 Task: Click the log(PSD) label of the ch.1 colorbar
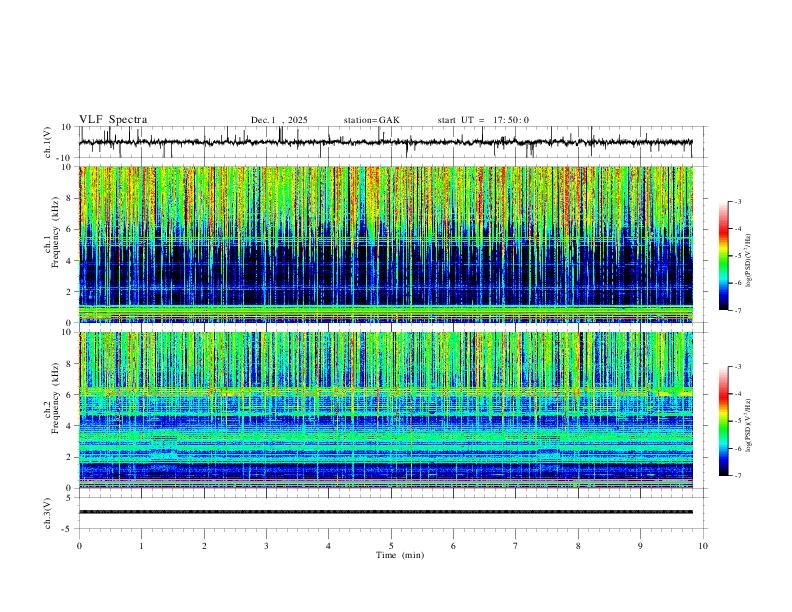click(749, 260)
